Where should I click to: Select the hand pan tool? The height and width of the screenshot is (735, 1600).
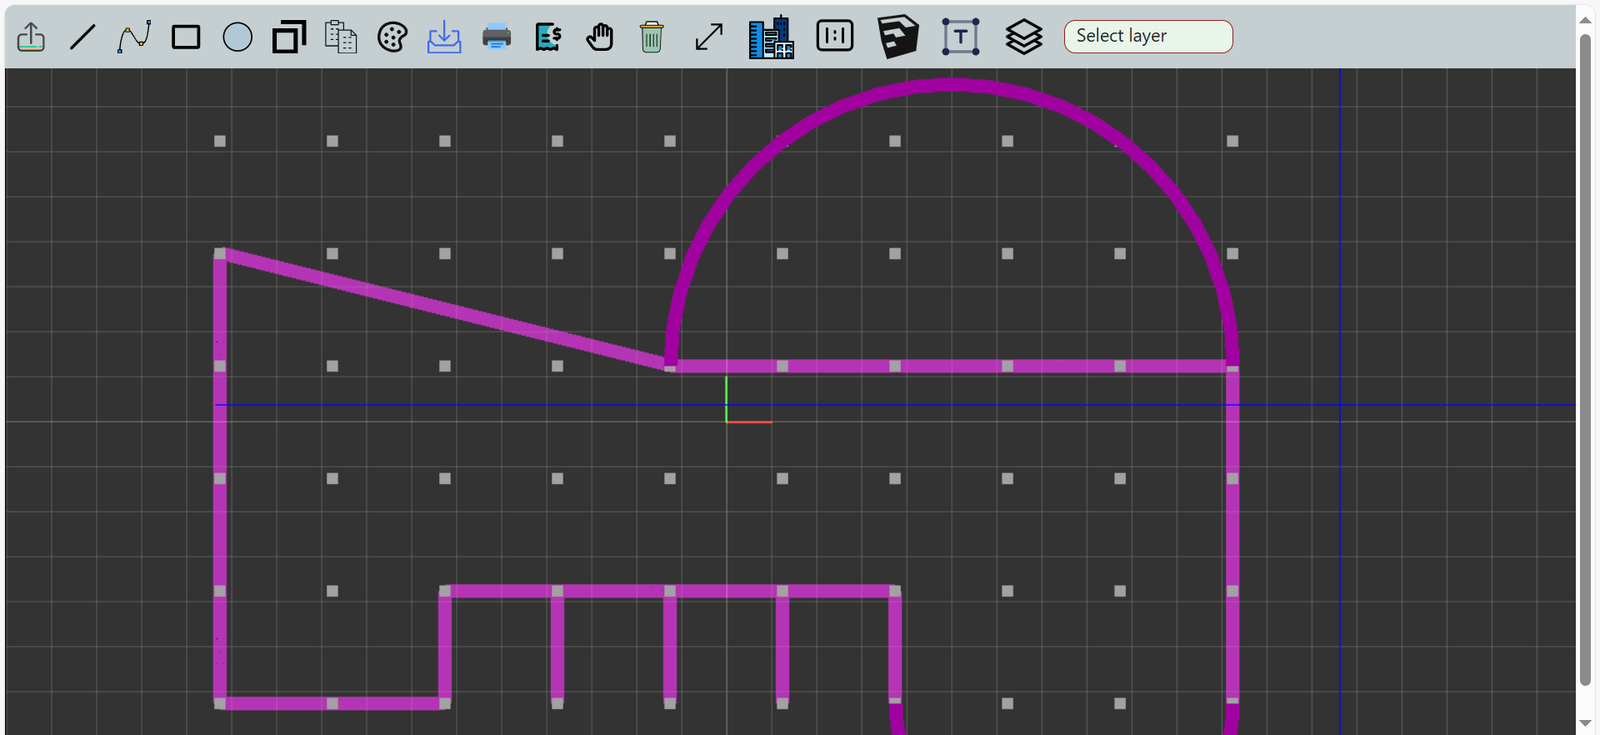click(600, 37)
